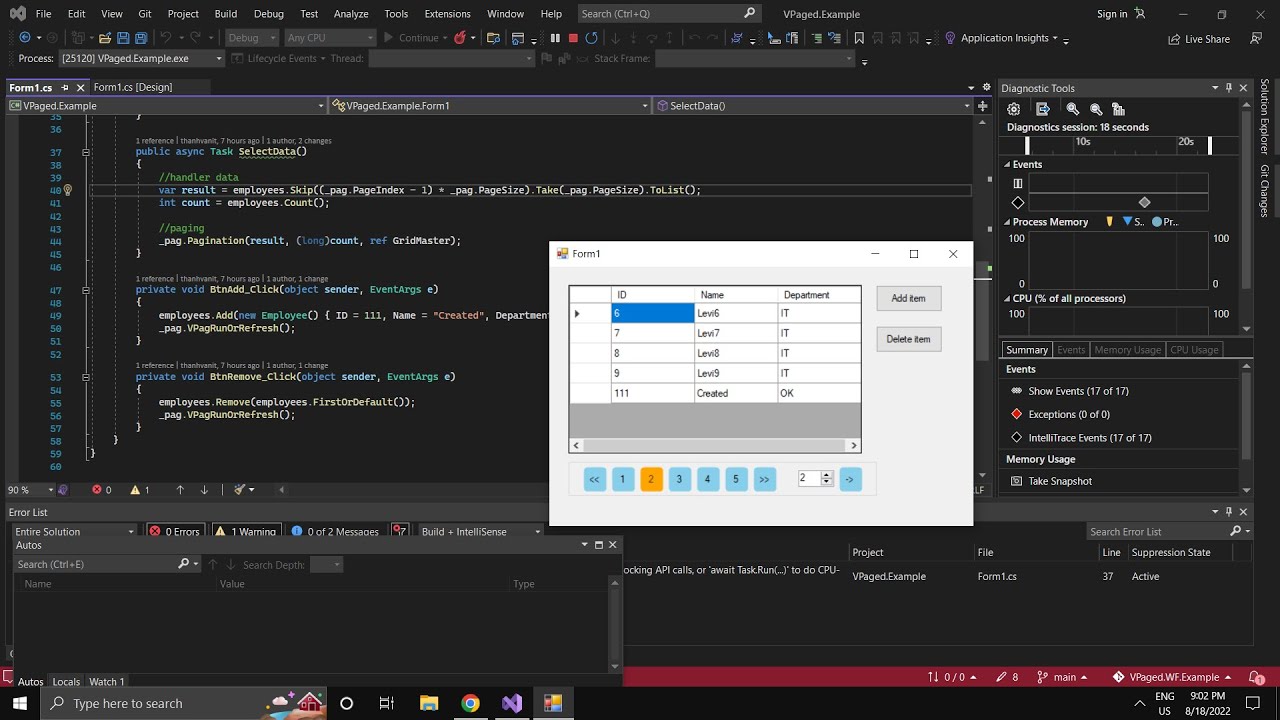Screen dimensions: 1280x720
Task: Open the Analyze menu
Action: click(351, 14)
